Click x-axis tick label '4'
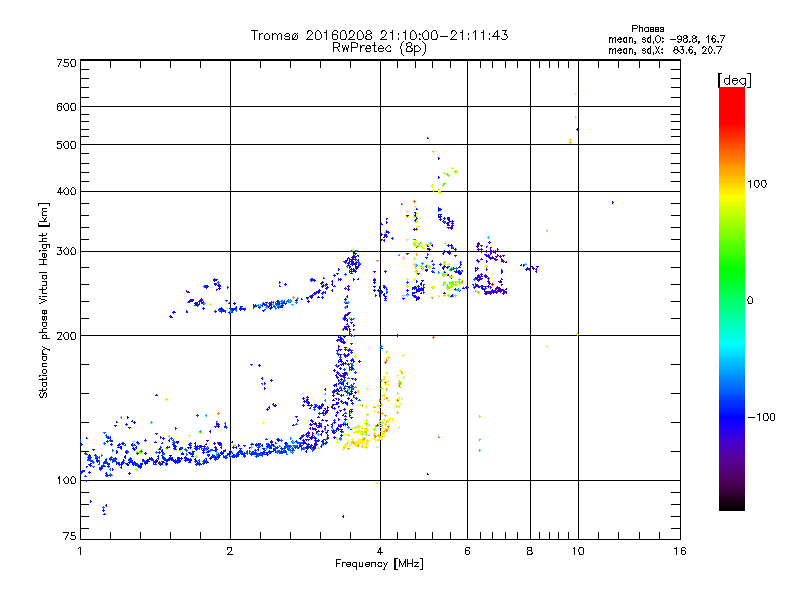The image size is (800, 600). pos(380,551)
